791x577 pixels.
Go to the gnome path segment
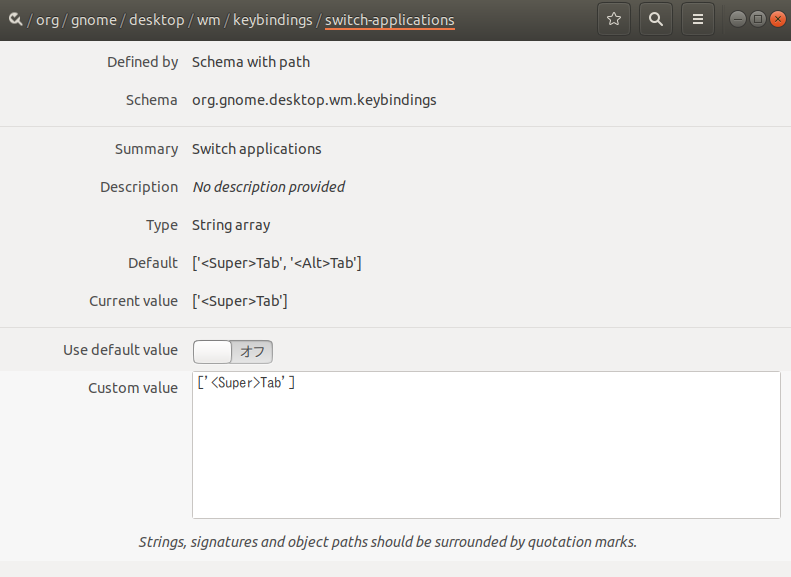pos(94,20)
